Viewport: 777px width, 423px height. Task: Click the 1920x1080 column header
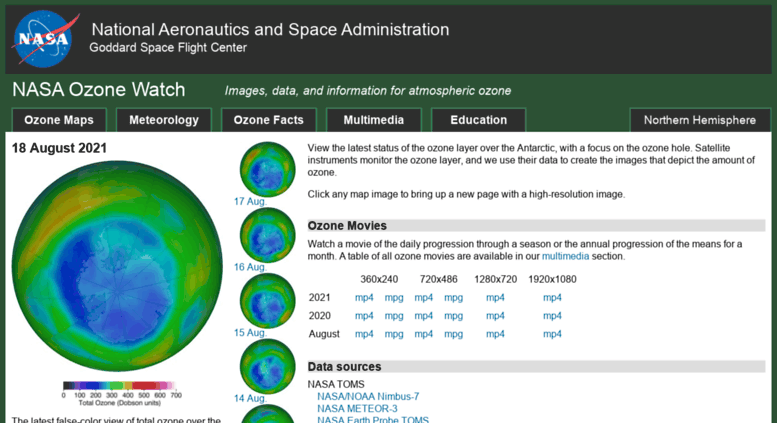(x=552, y=279)
